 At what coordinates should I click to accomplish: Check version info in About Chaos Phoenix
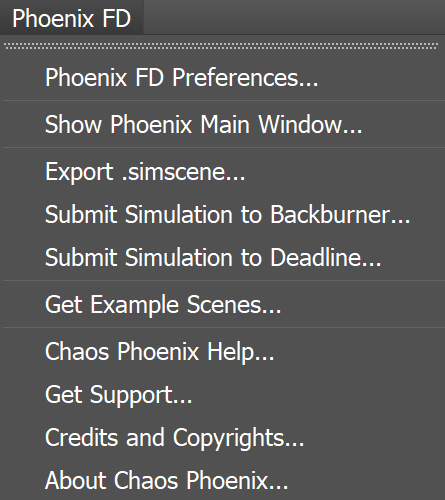(x=224, y=480)
